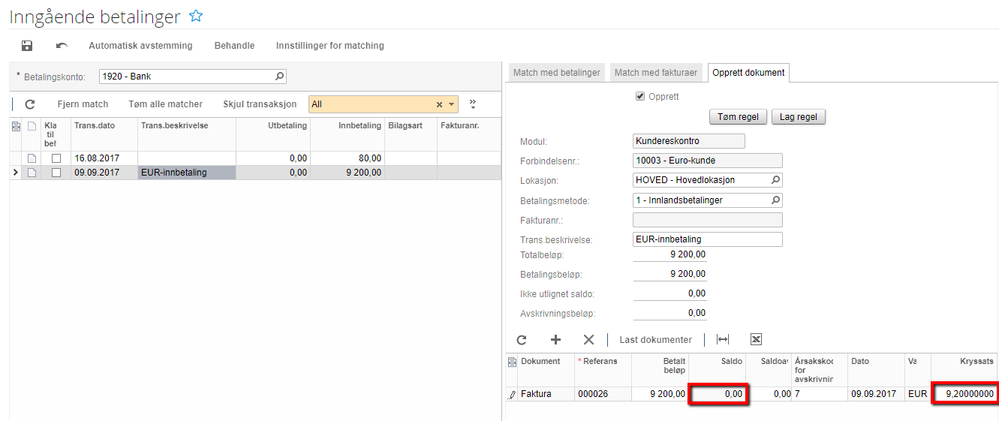The width and height of the screenshot is (999, 421).
Task: Click the transactions grid column configuration icon
Action: 16,127
